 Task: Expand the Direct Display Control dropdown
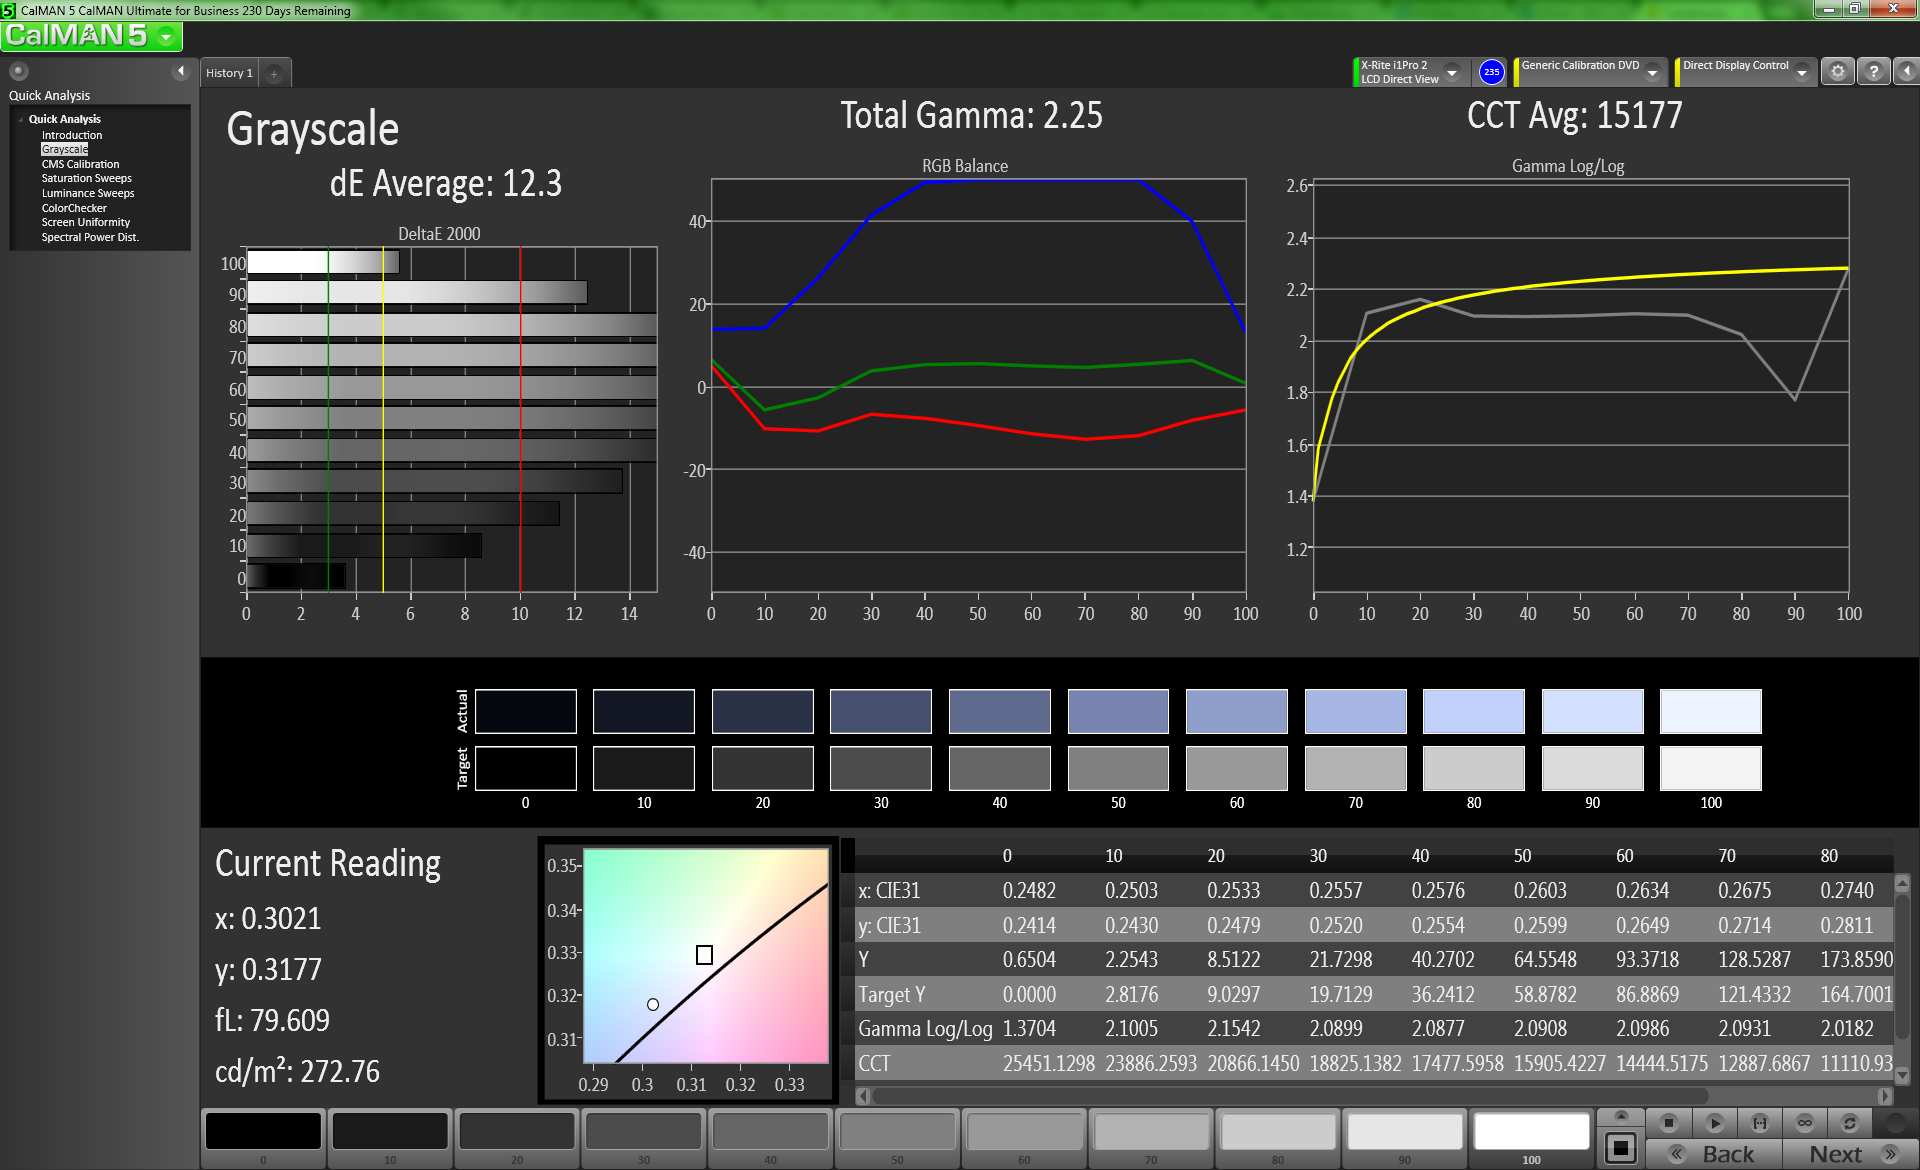click(x=1802, y=73)
